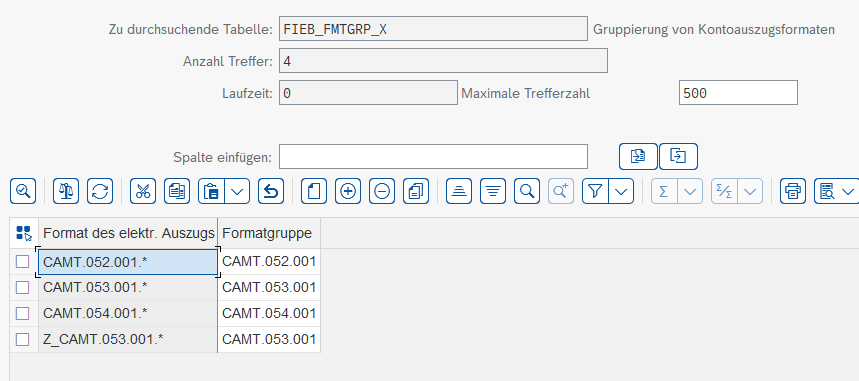Click the Print icon
This screenshot has height=381, width=859.
pyautogui.click(x=793, y=191)
